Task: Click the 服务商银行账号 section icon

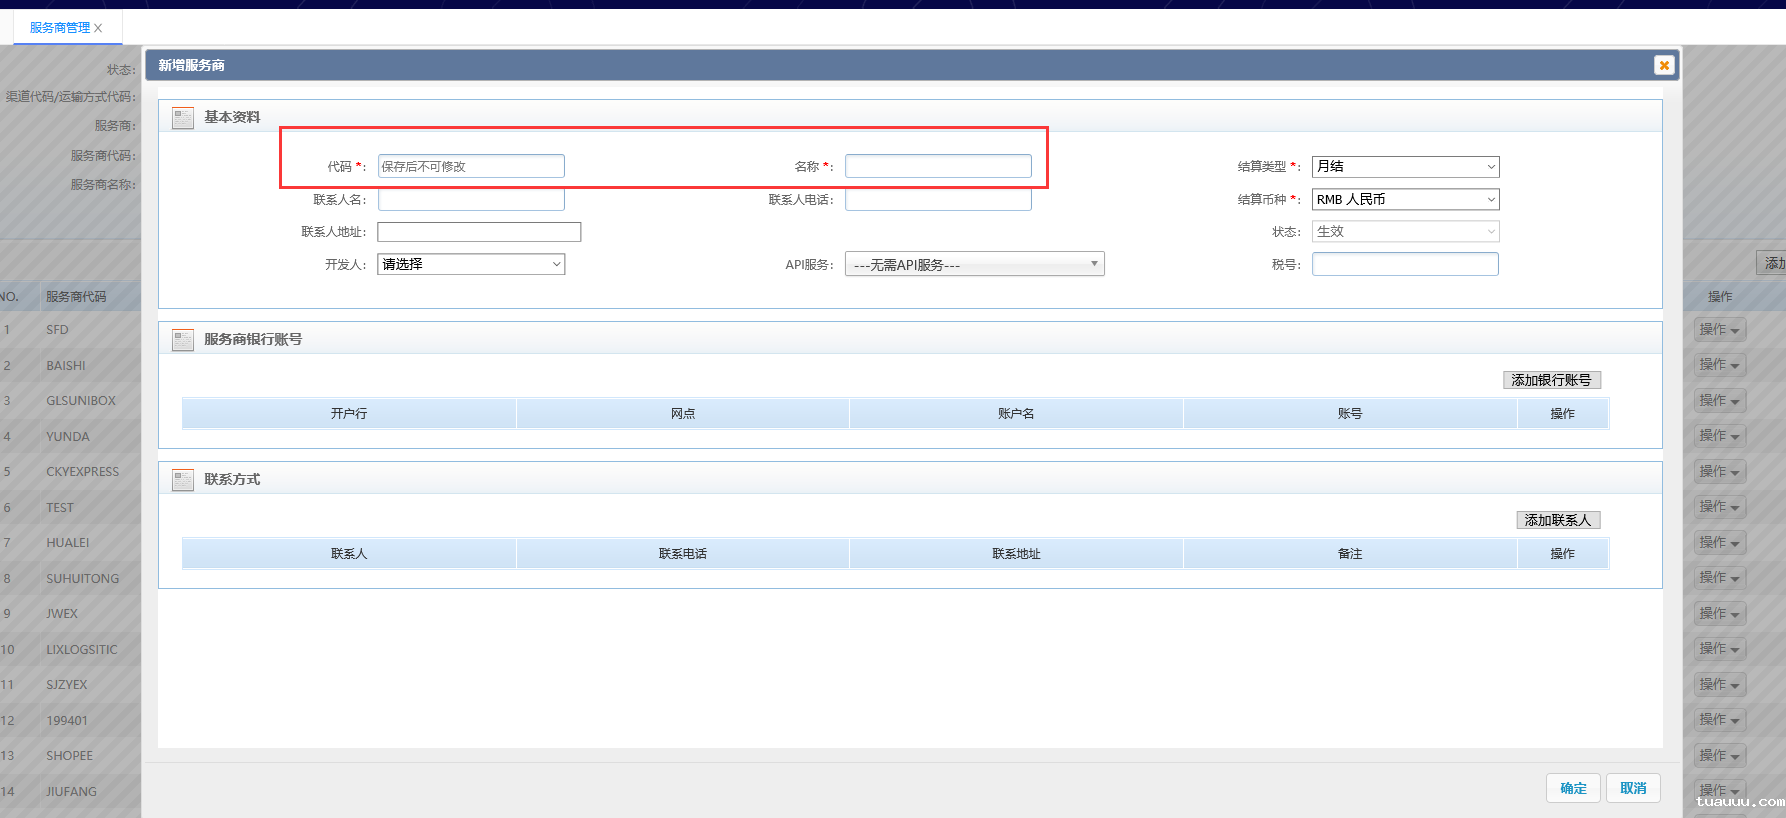Action: pyautogui.click(x=183, y=340)
